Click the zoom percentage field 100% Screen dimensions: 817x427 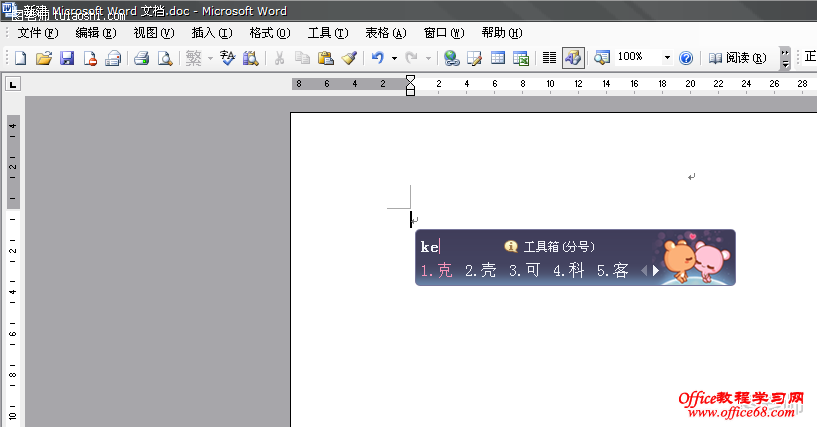click(x=638, y=57)
